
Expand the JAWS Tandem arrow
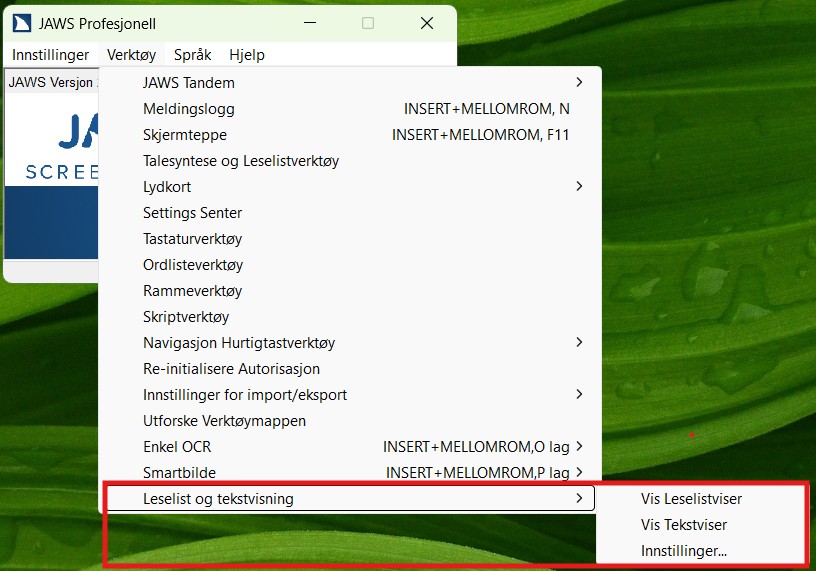click(579, 82)
